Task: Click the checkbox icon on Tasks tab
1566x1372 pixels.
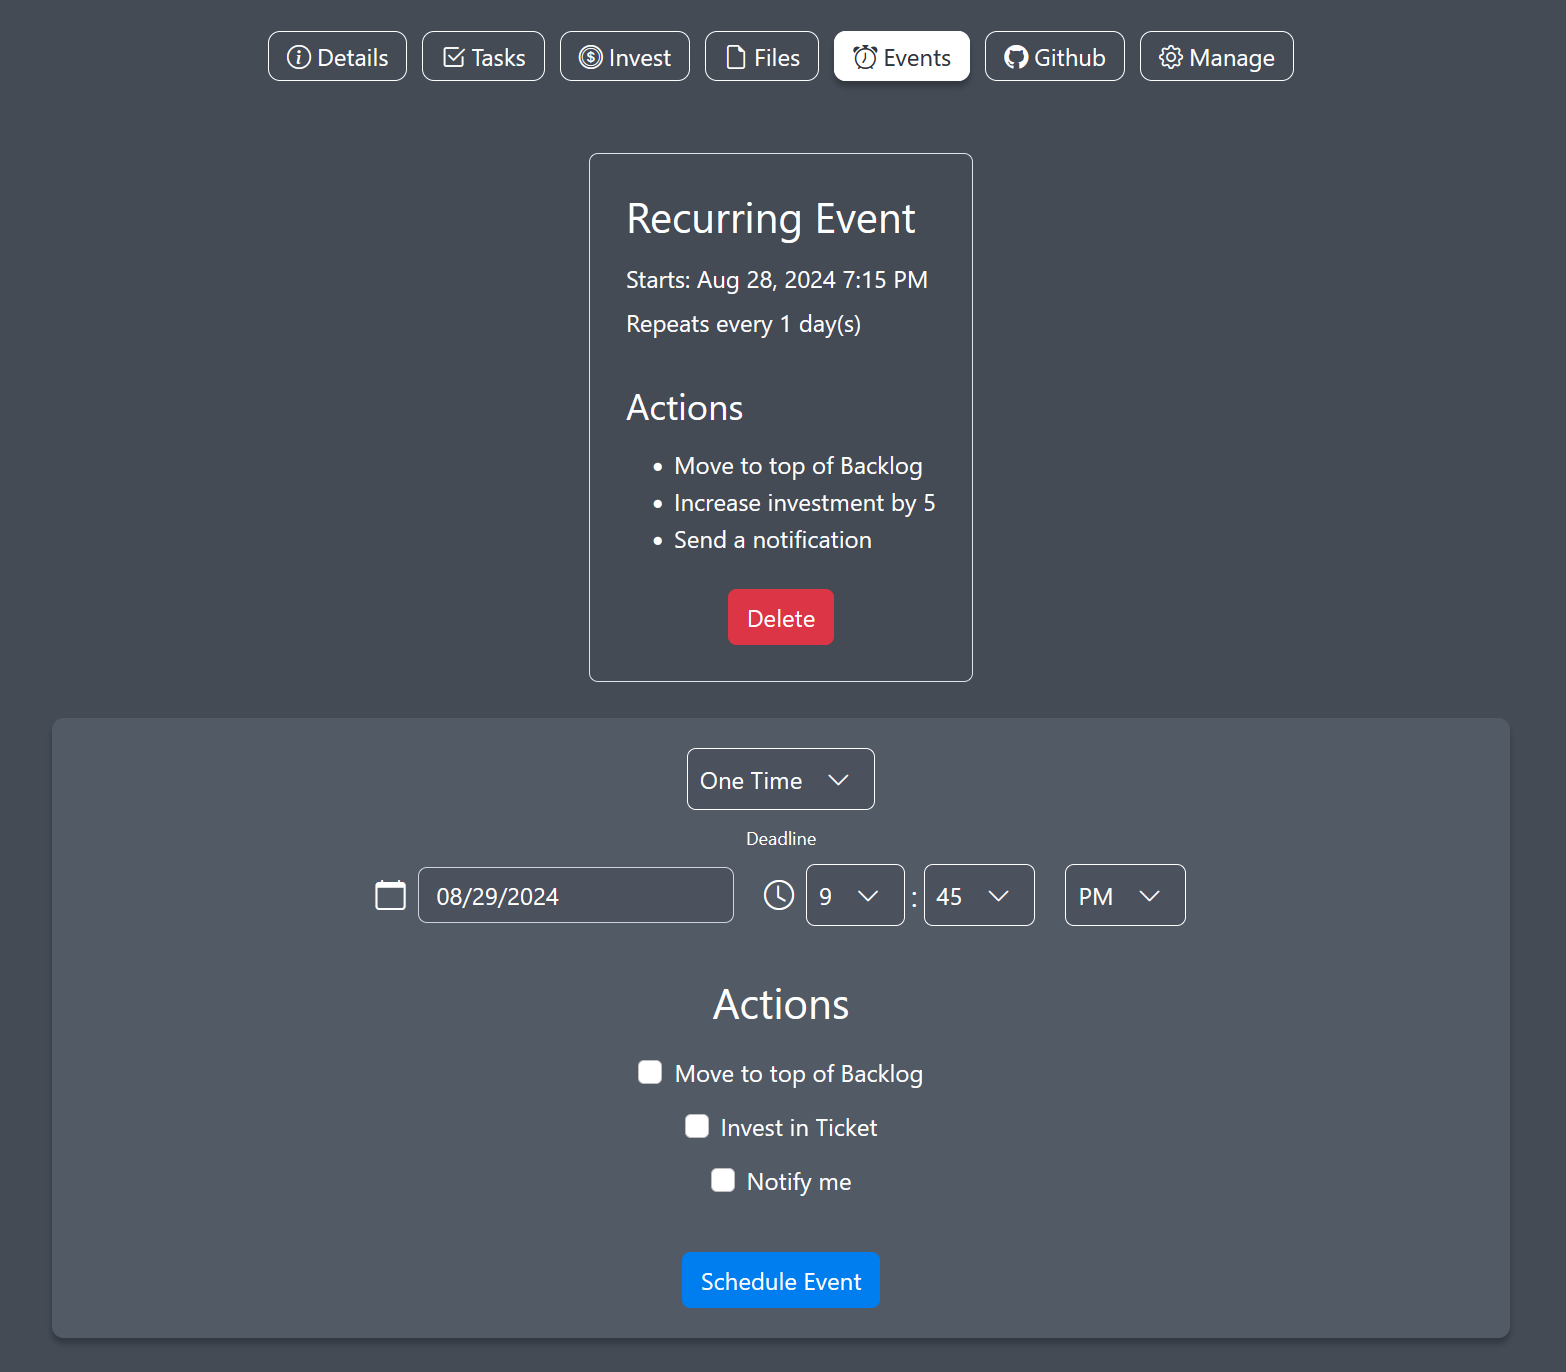Action: tap(454, 57)
